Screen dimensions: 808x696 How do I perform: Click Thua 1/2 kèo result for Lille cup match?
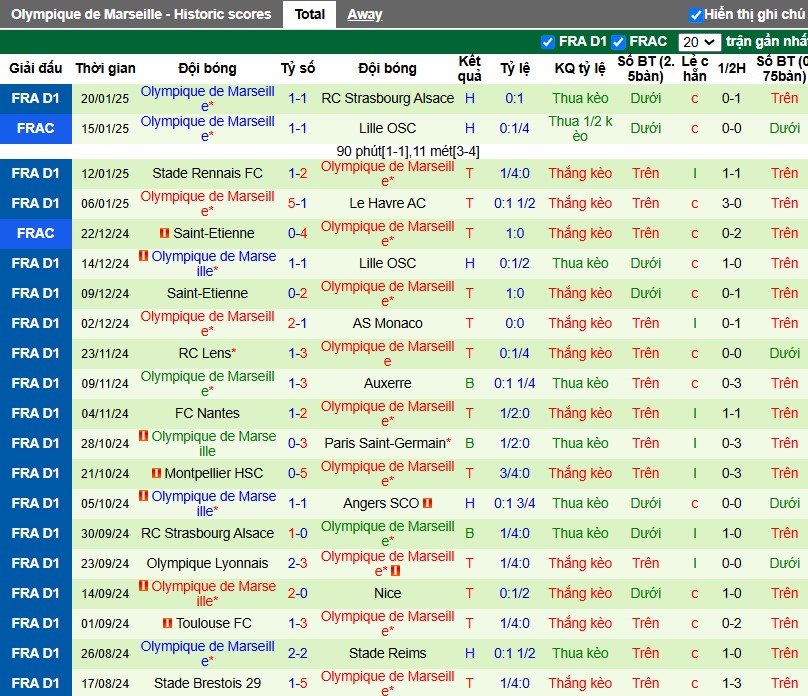580,128
